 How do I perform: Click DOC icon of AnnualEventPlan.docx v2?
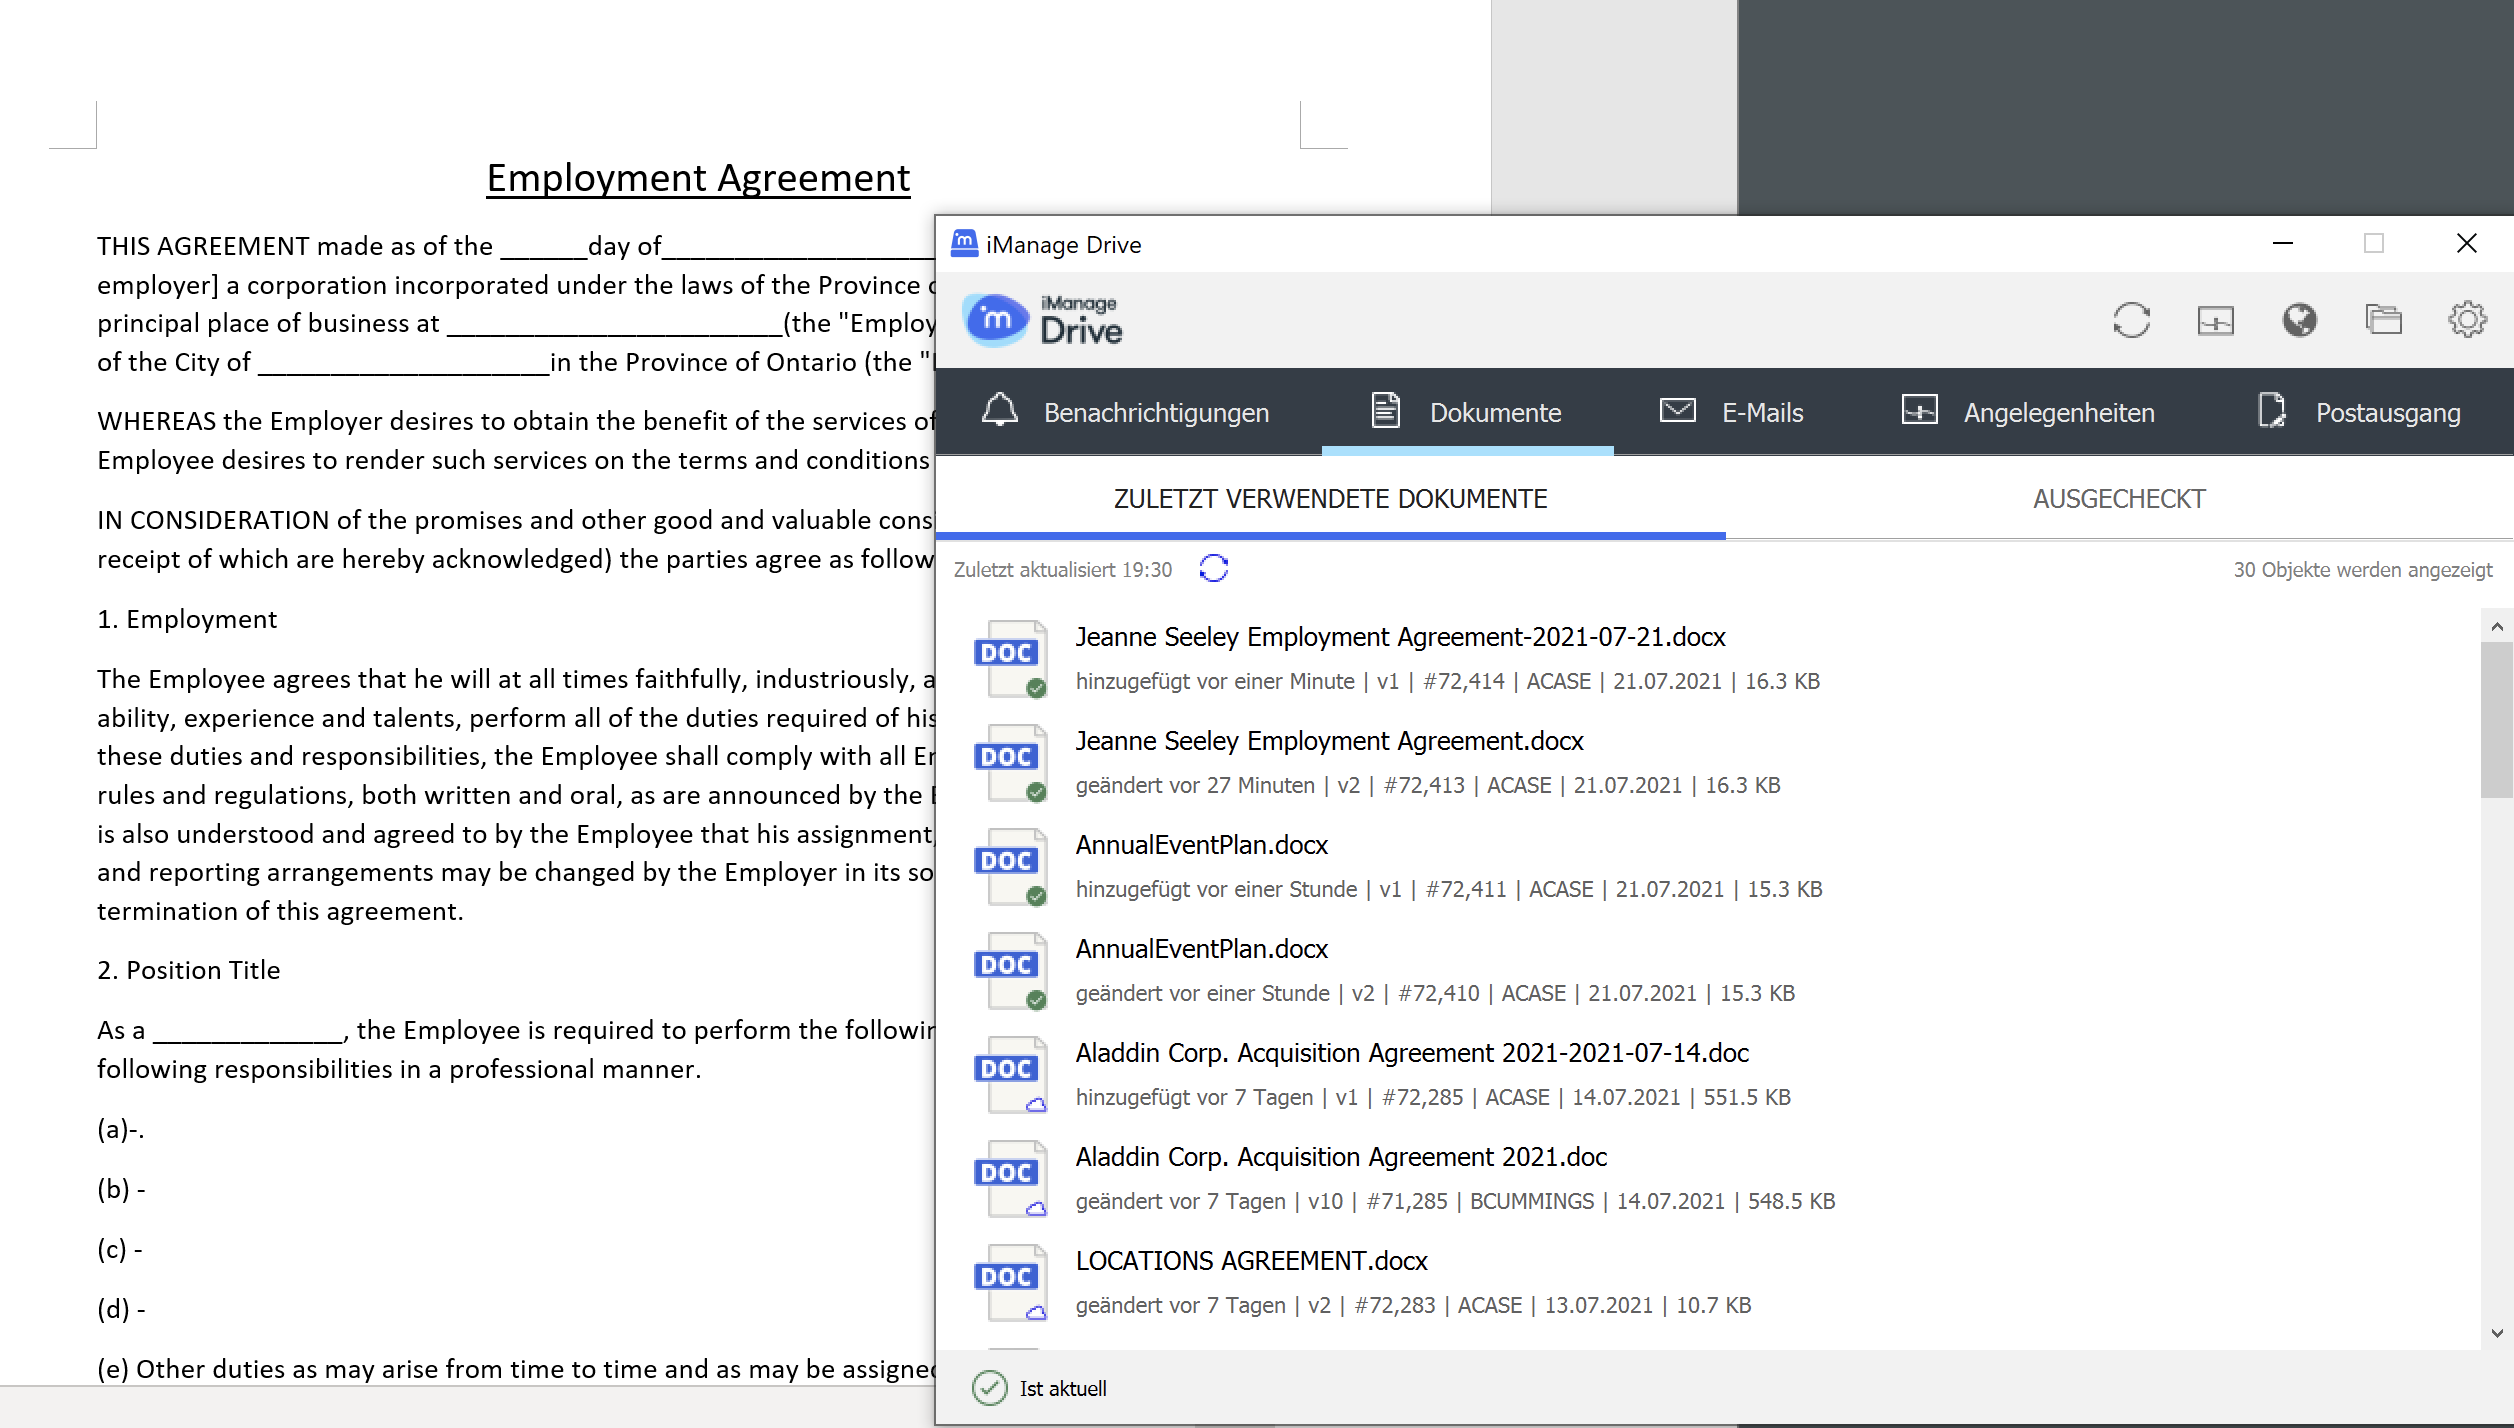point(1011,971)
